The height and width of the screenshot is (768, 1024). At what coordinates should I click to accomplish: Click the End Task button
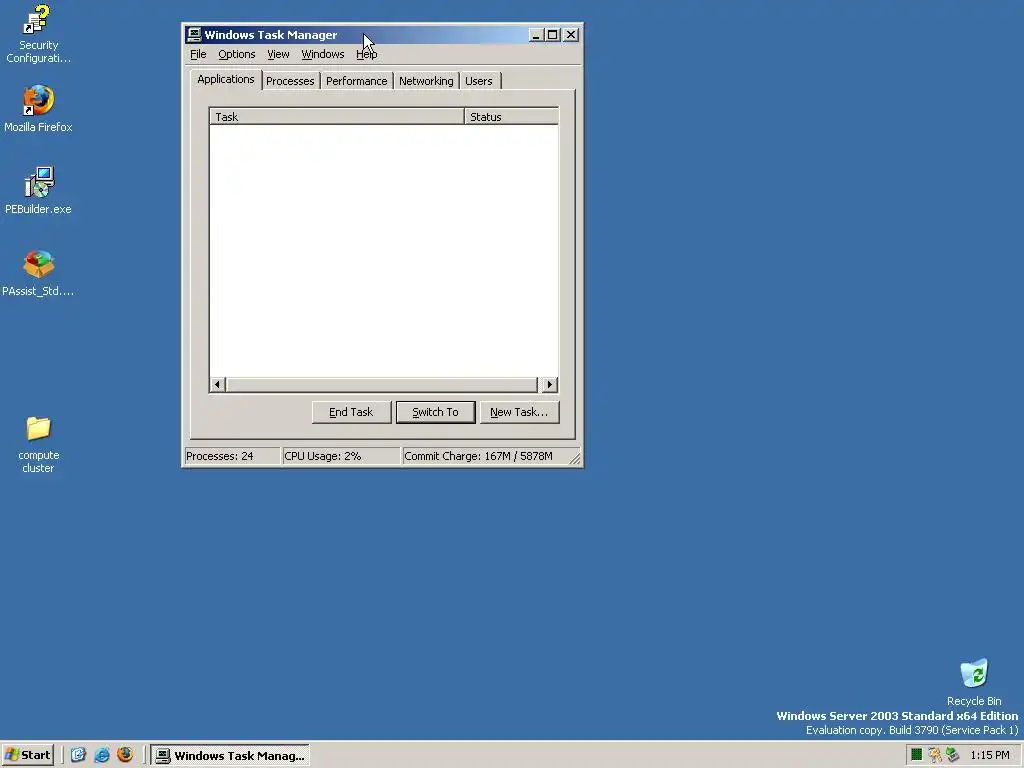tap(351, 412)
